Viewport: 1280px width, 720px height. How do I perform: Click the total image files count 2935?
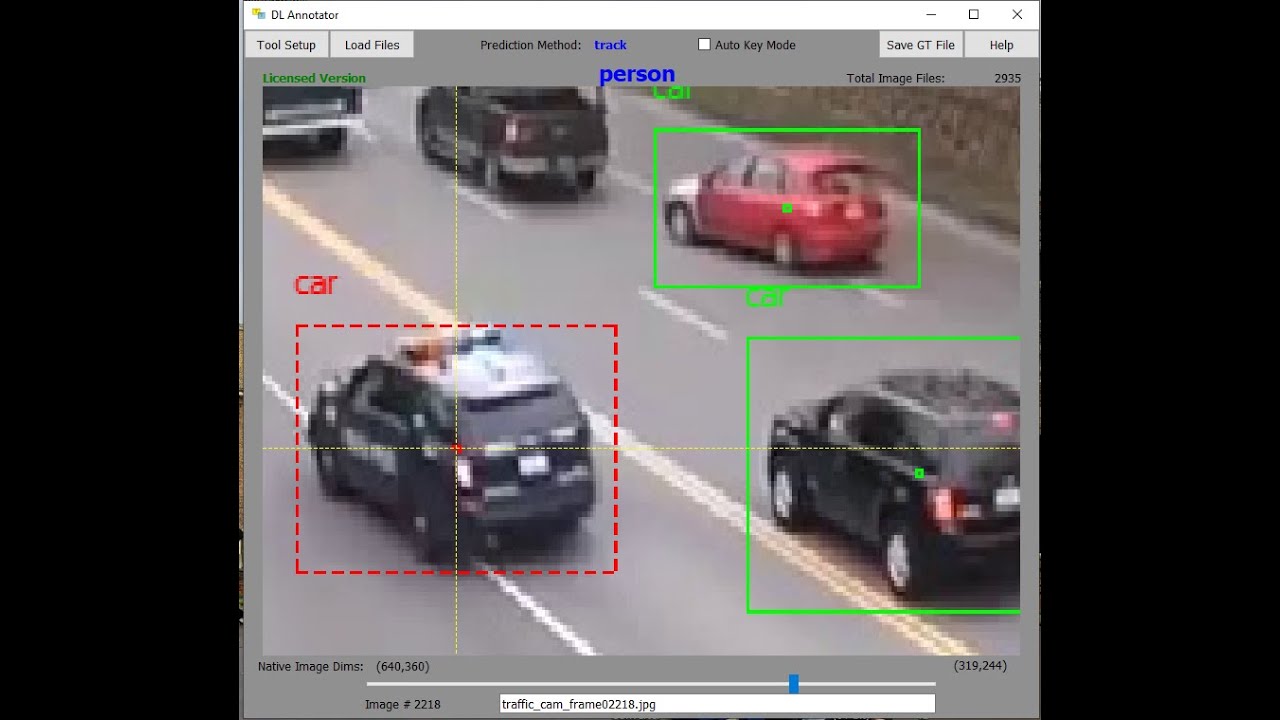tap(1007, 78)
